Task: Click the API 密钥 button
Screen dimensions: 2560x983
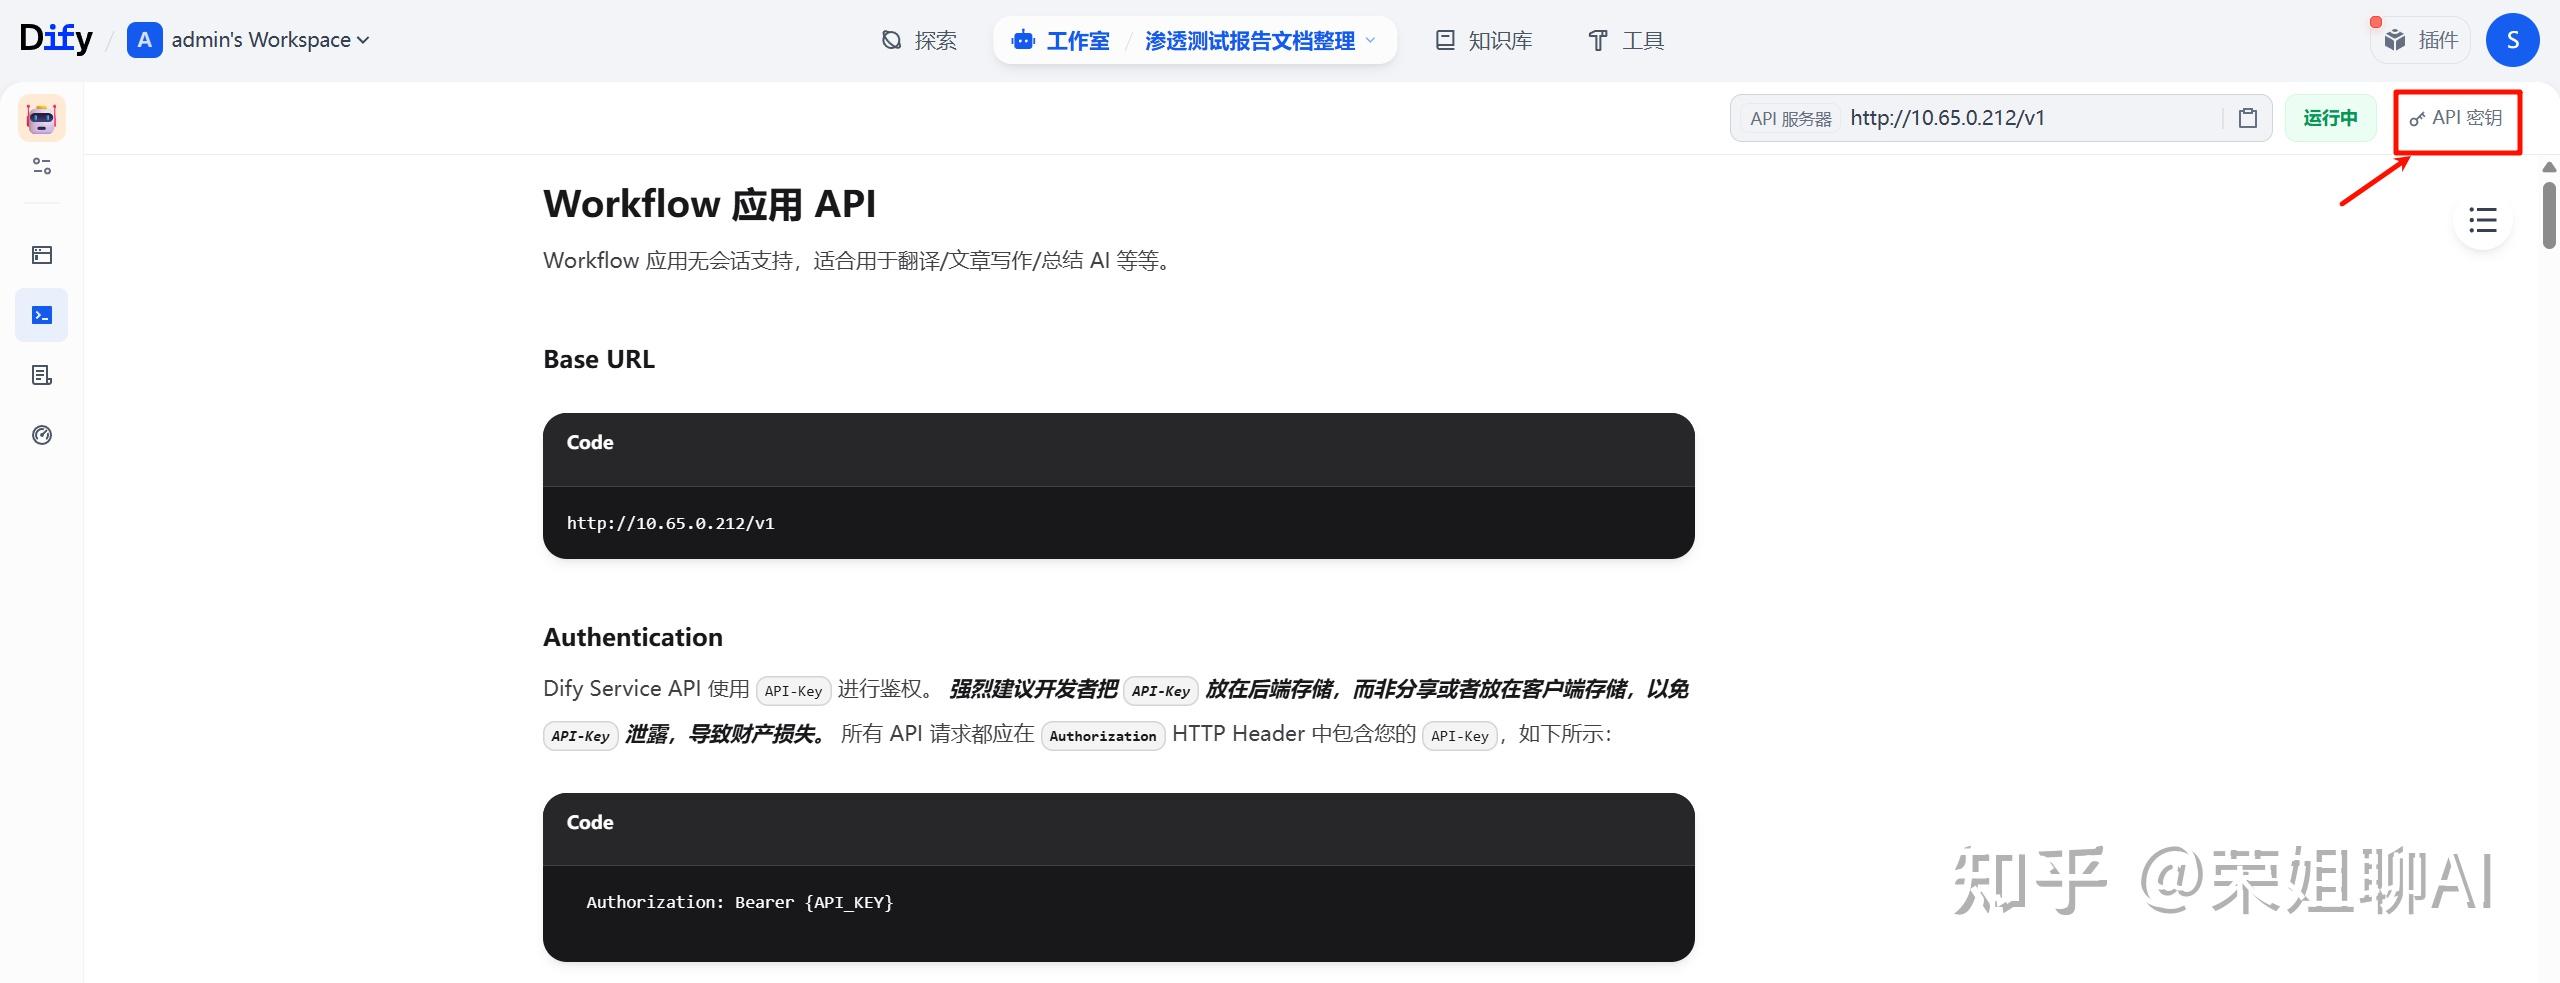Action: pyautogui.click(x=2457, y=117)
